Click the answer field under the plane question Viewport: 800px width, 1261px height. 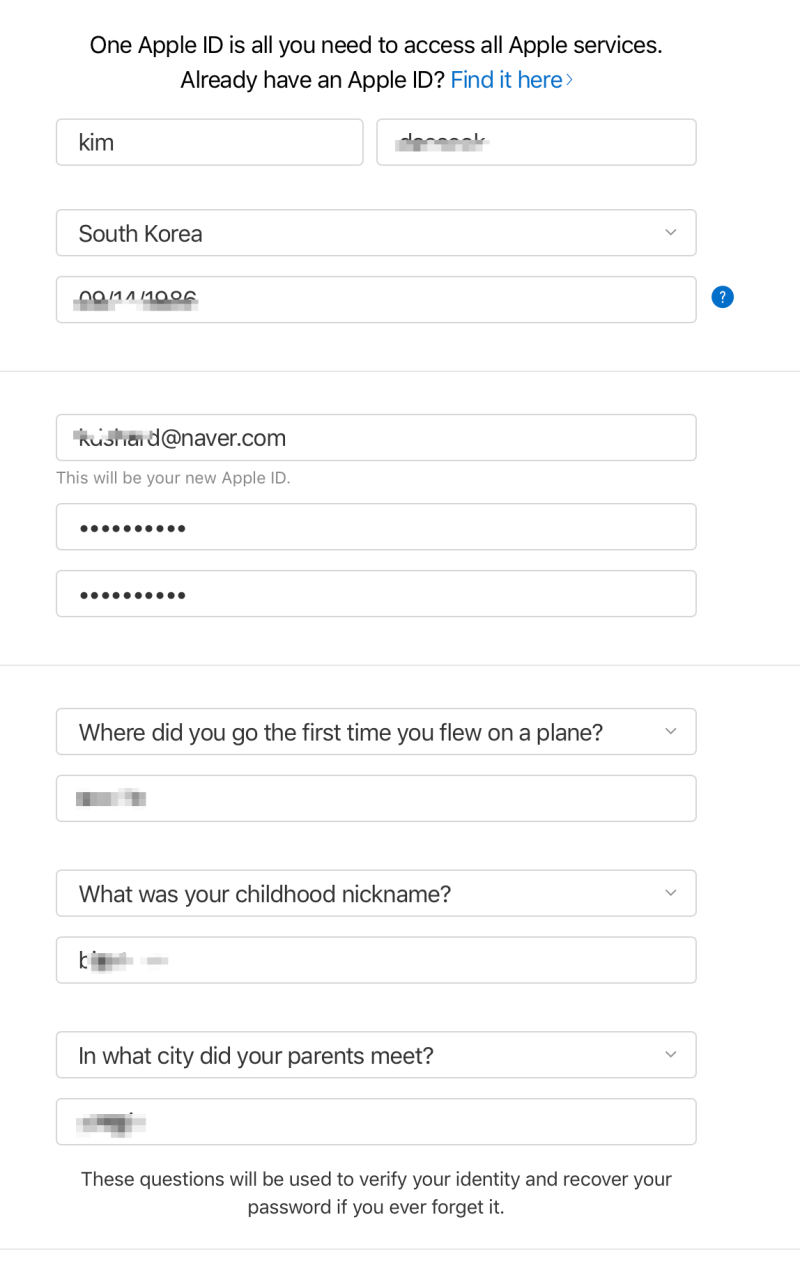point(375,798)
